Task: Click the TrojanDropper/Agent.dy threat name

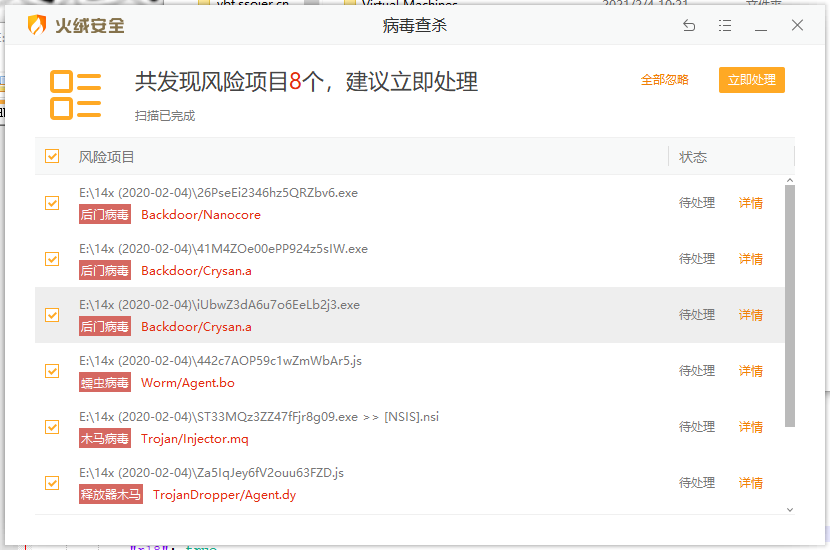Action: (224, 495)
